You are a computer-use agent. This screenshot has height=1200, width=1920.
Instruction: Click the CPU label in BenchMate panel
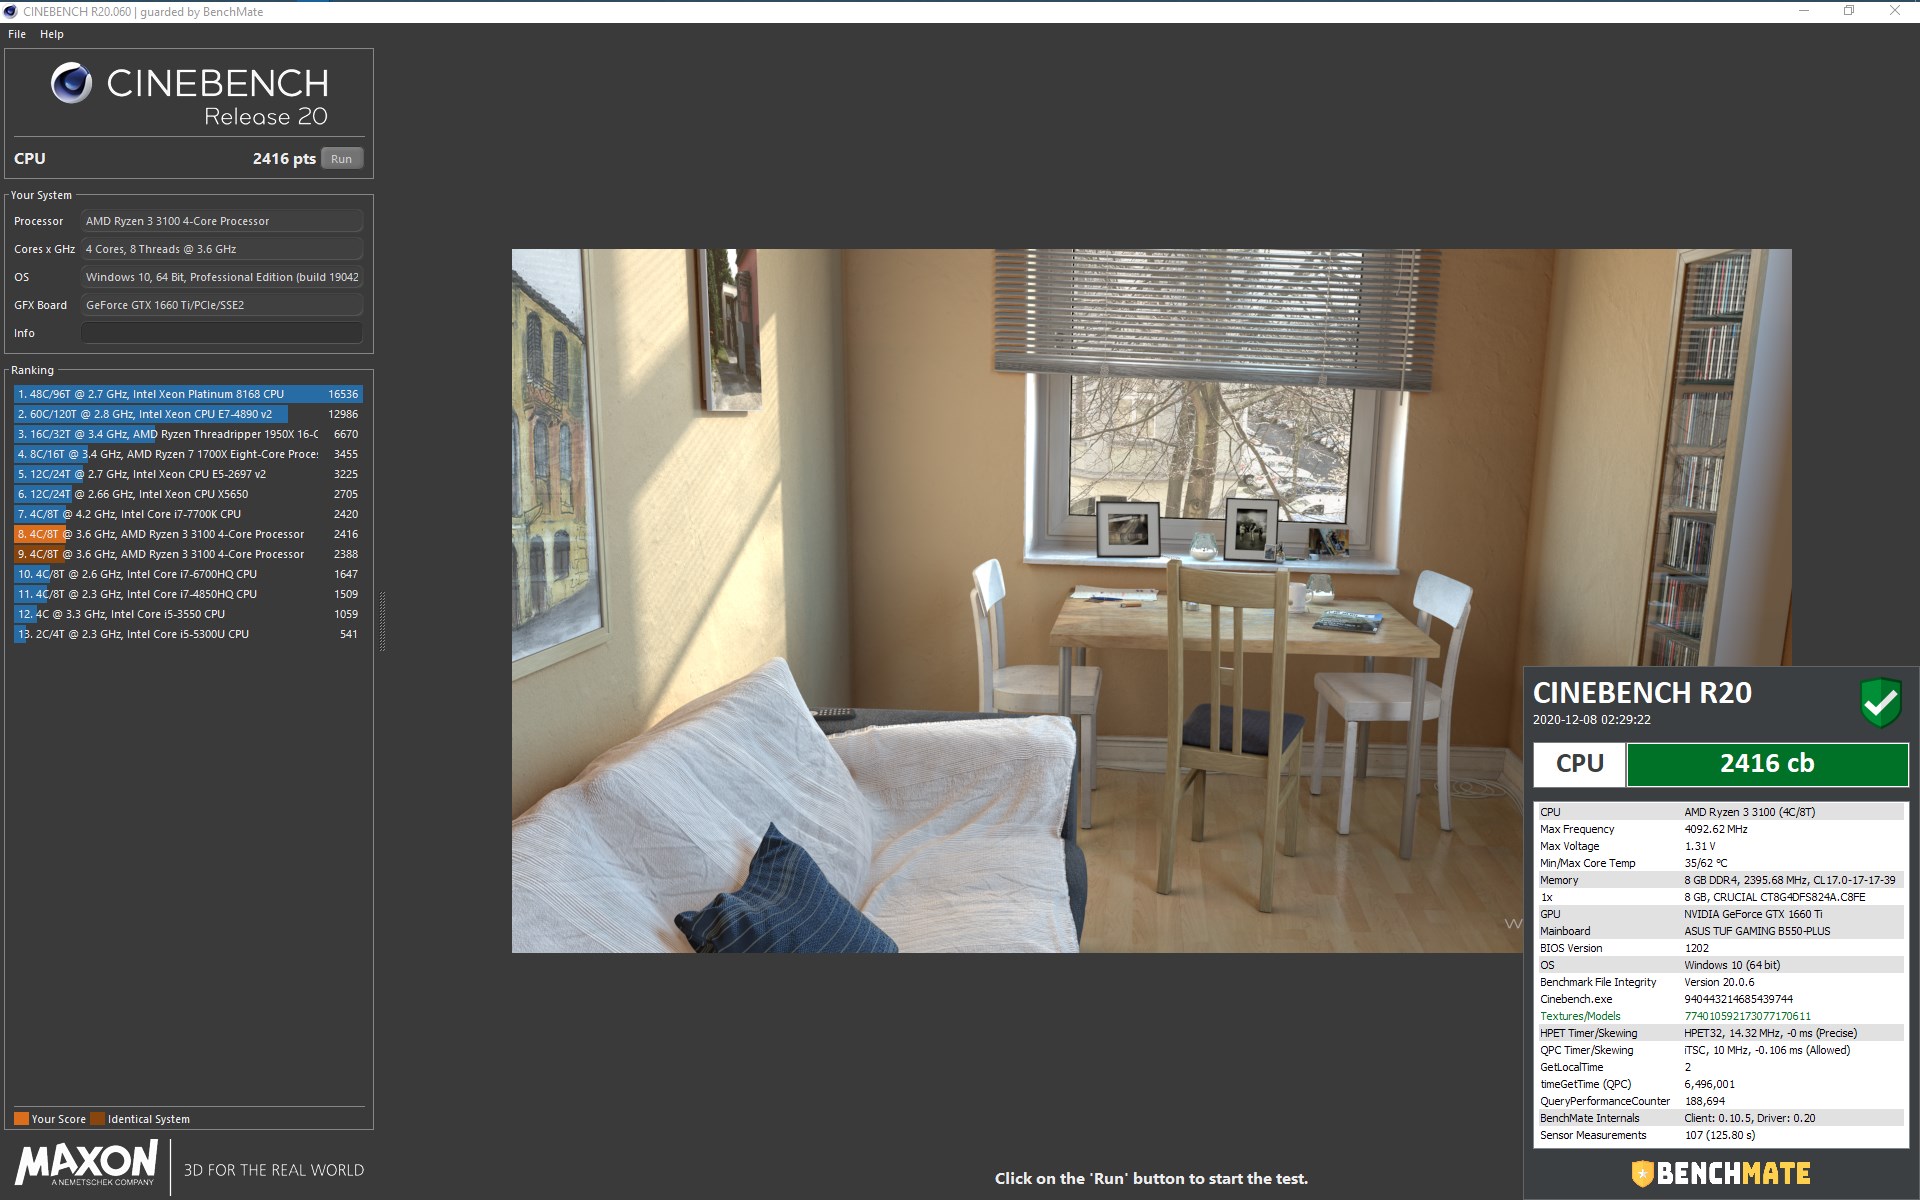coord(1580,764)
